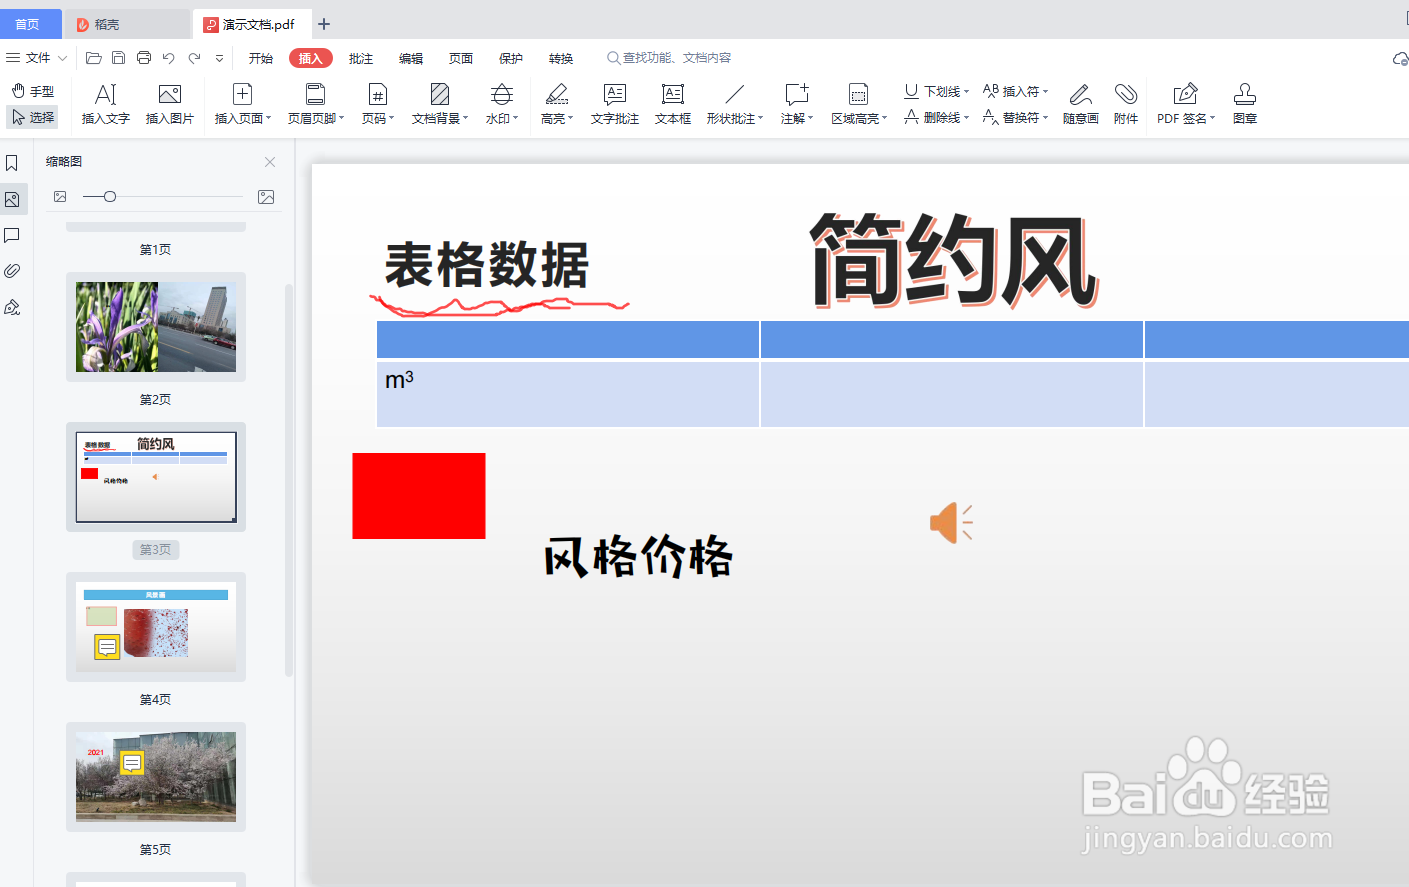The image size is (1409, 887).
Task: Click the Insert Text tool (插入文字)
Action: tap(106, 104)
